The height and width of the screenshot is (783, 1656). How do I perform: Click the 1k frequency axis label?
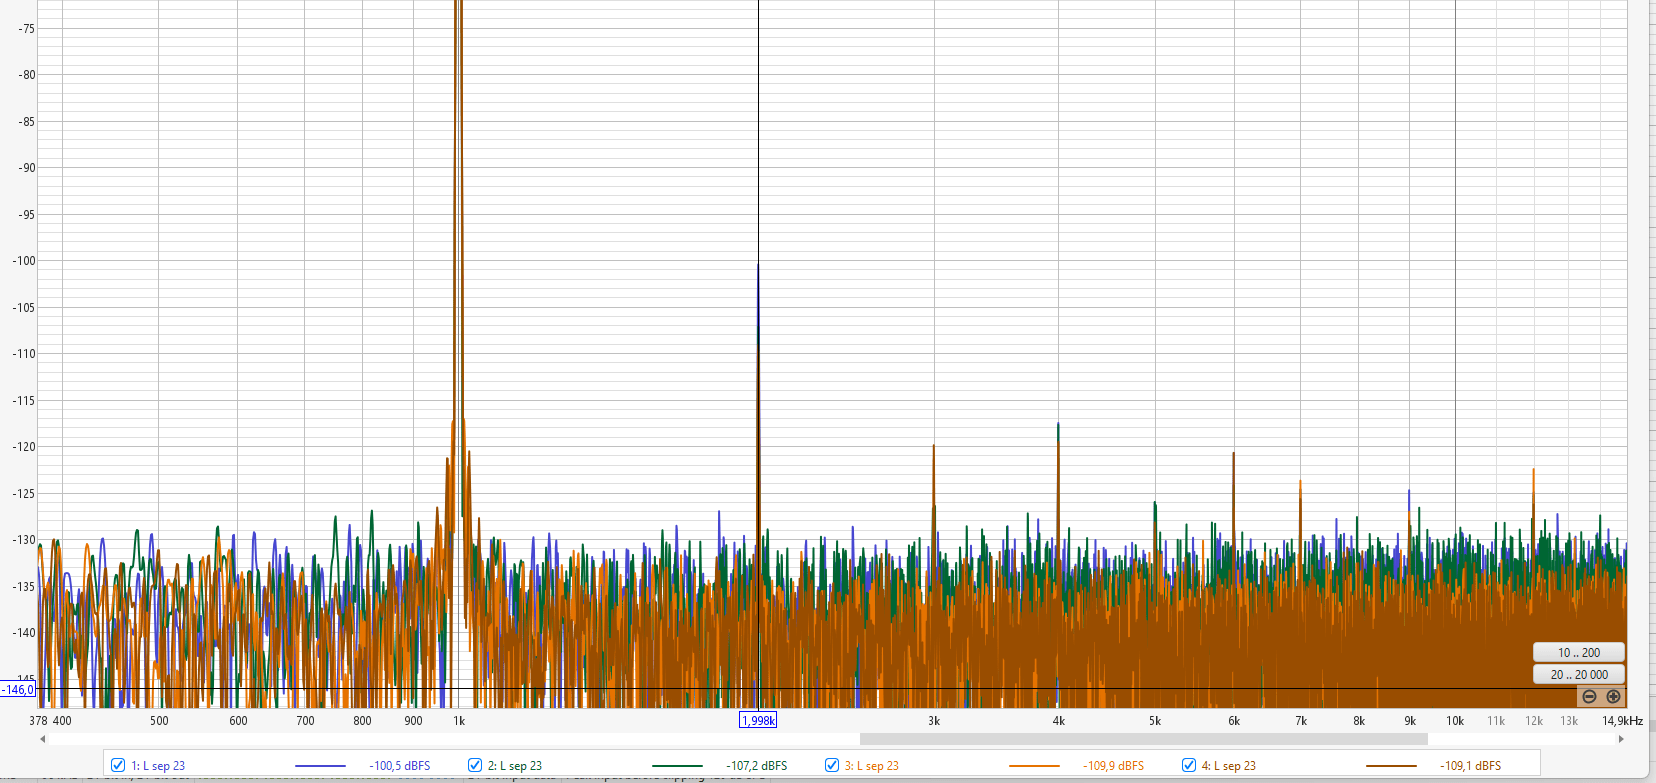[x=459, y=720]
